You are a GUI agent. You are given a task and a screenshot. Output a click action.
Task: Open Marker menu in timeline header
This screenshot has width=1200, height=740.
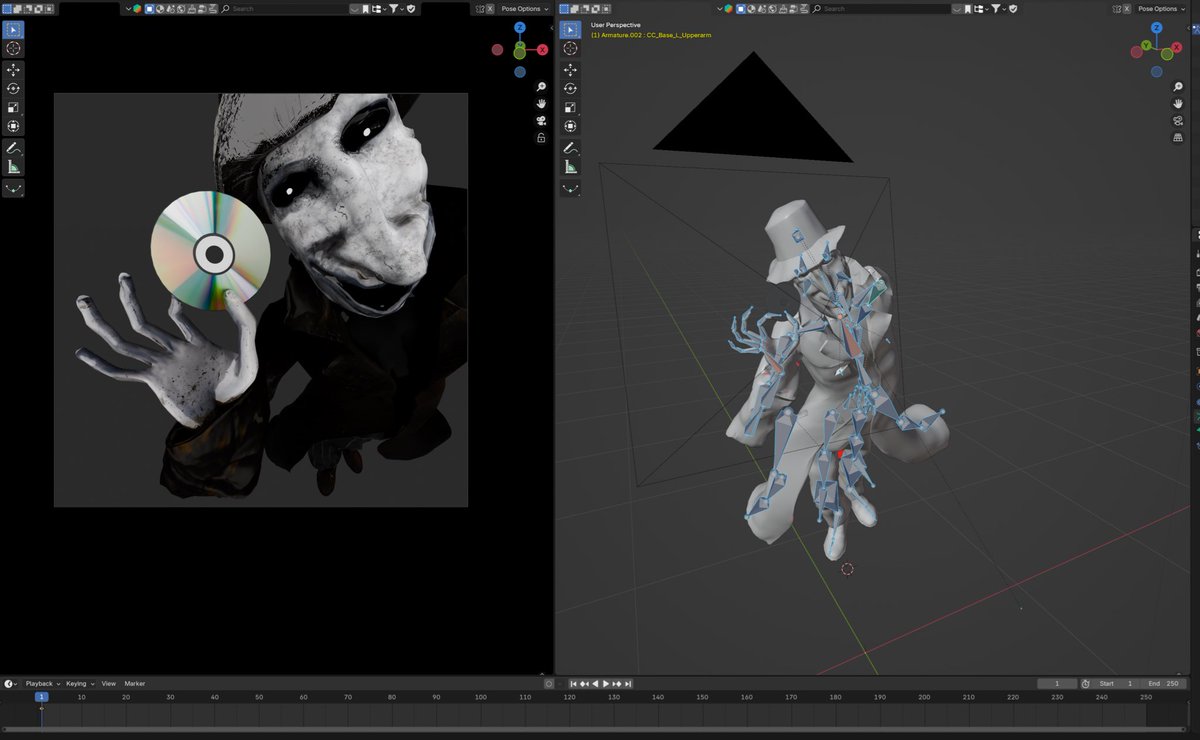coord(135,684)
